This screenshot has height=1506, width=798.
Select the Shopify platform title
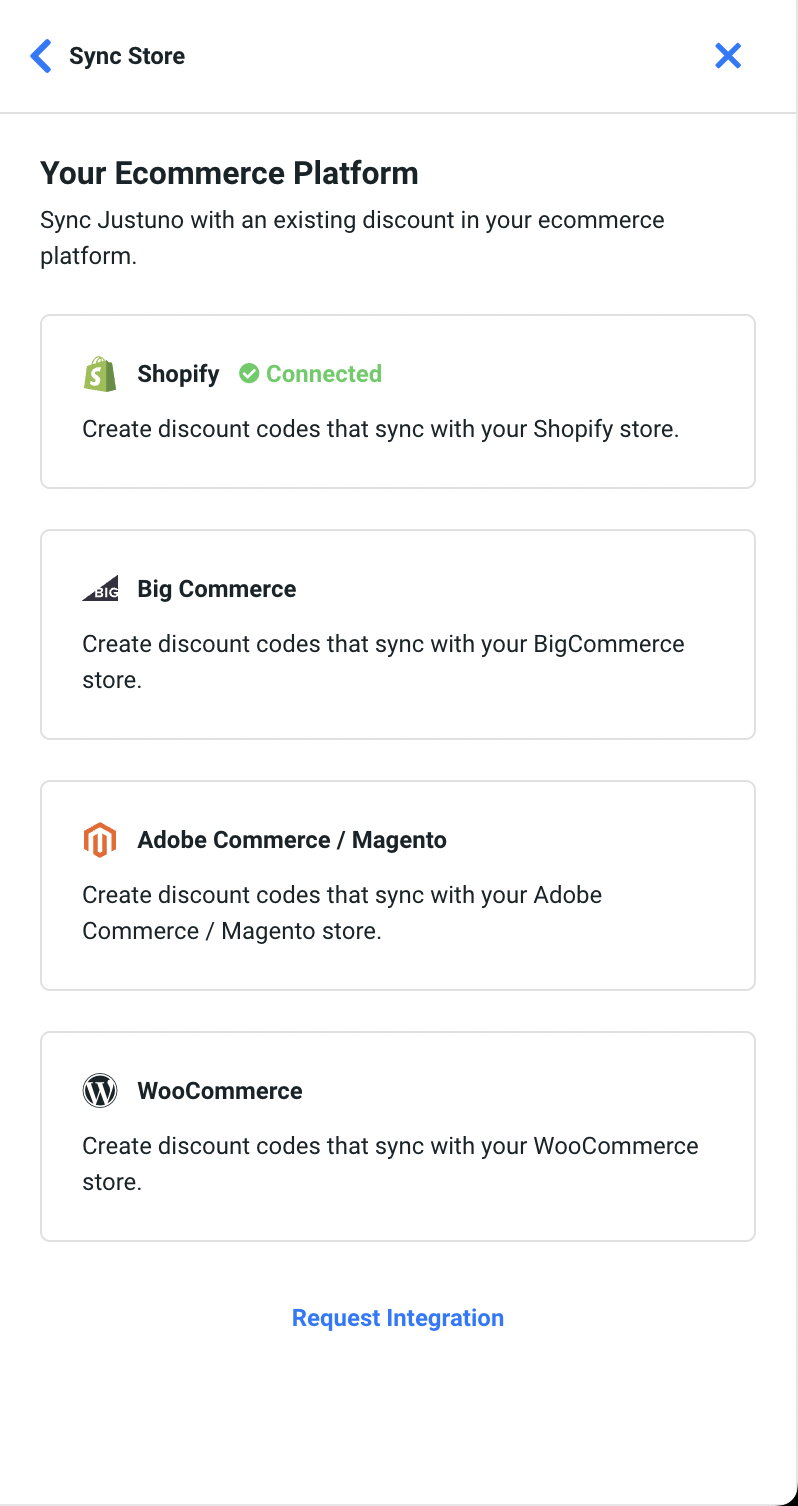(x=178, y=374)
